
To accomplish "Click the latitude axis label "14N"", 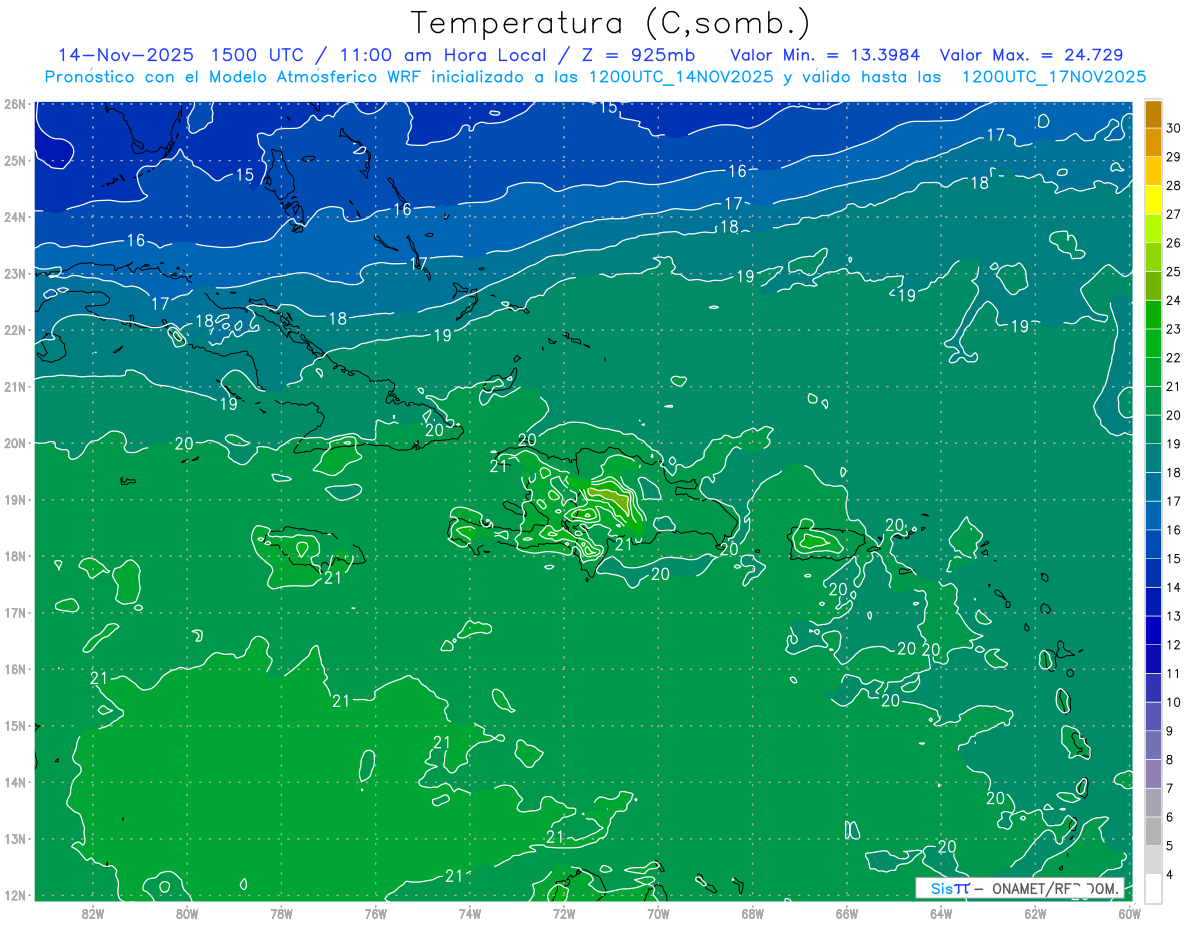I will 15,782.
